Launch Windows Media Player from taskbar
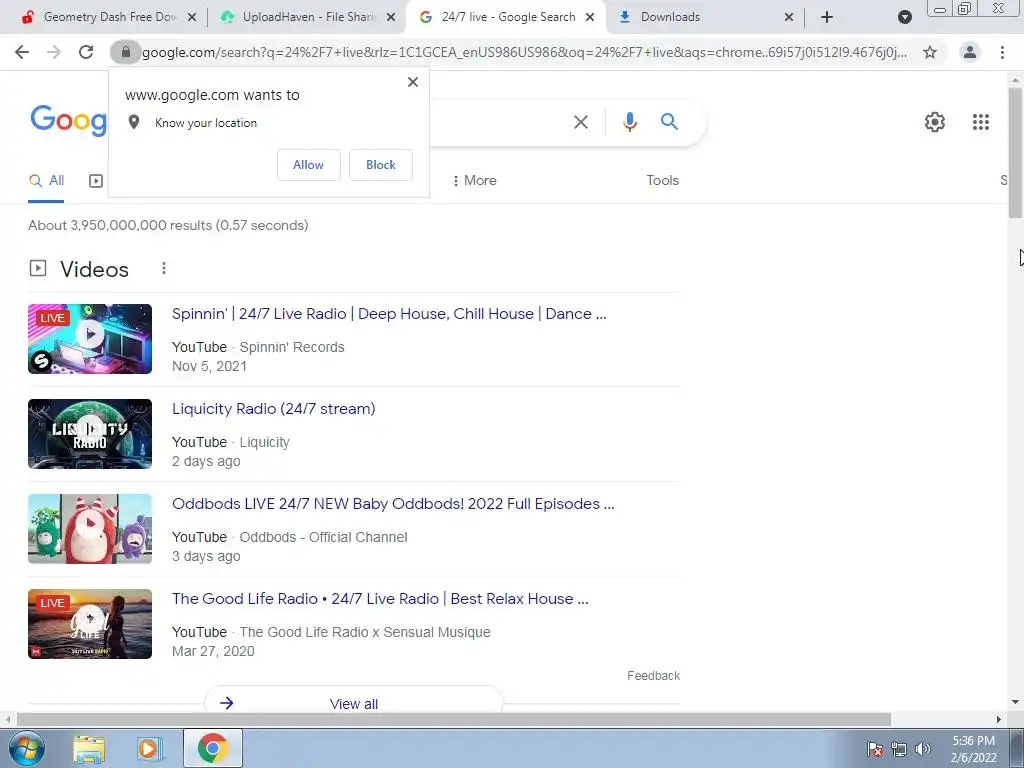This screenshot has width=1024, height=768. 148,749
